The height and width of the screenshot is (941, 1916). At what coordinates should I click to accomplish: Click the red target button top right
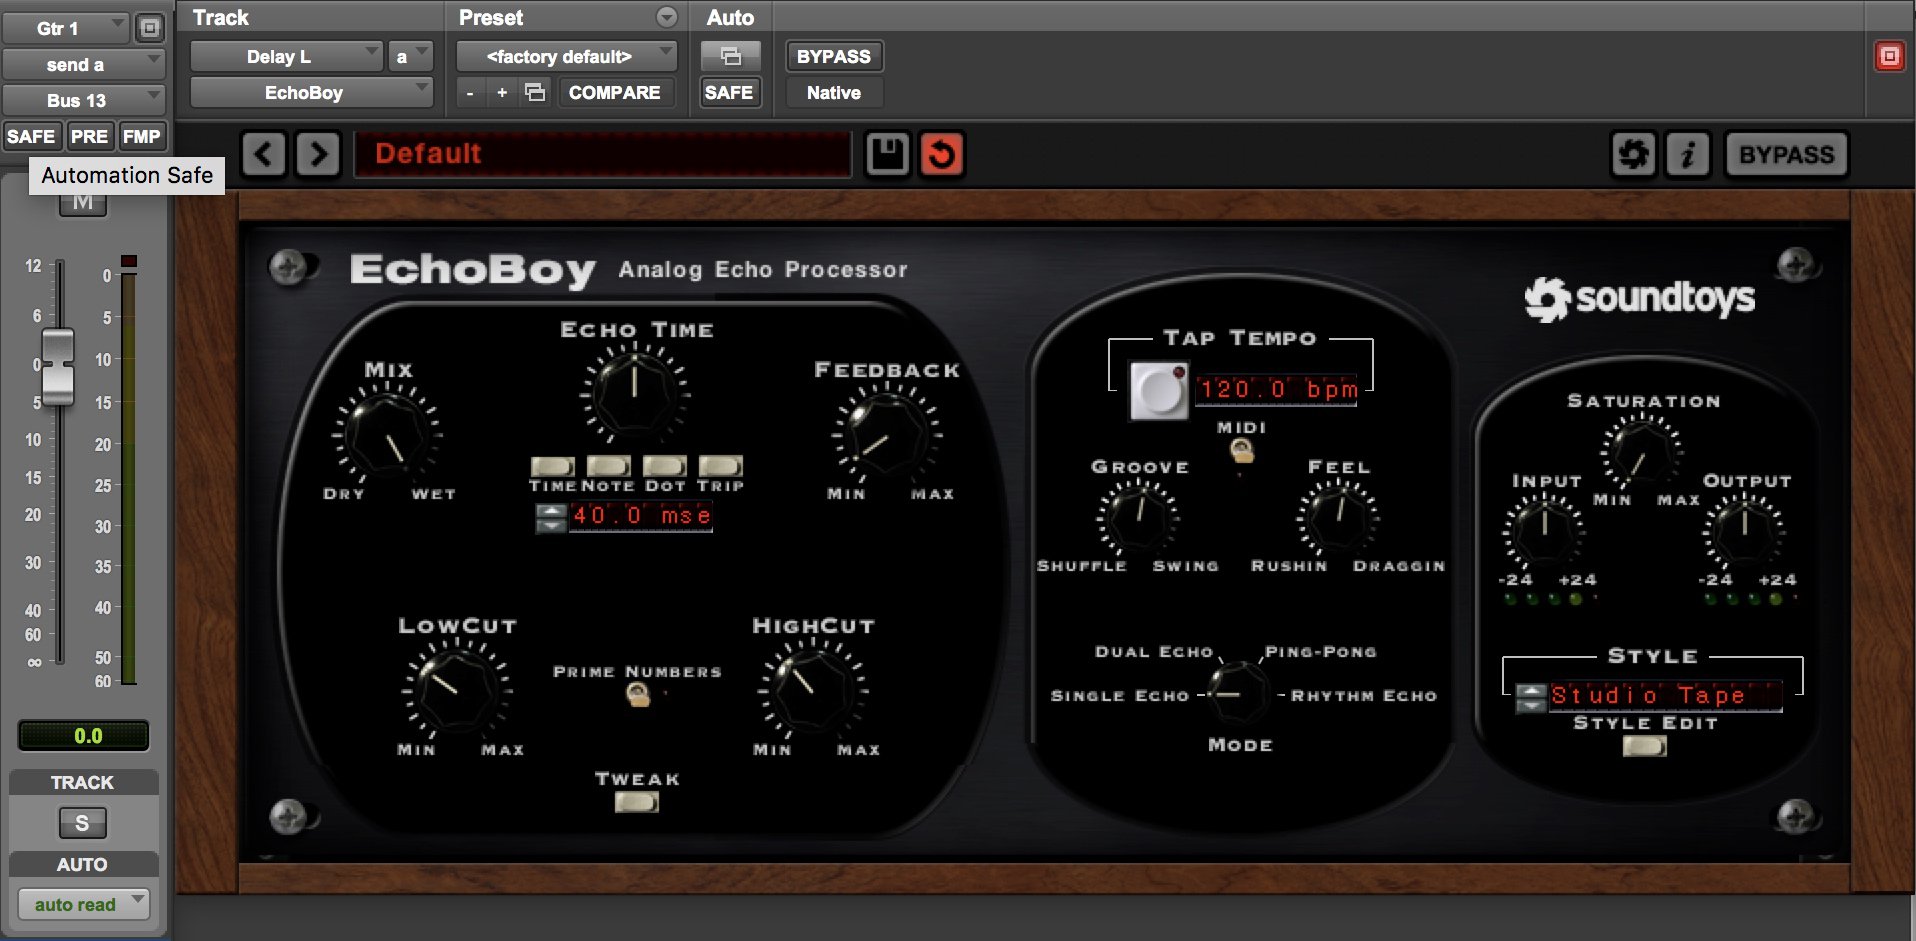click(x=1889, y=56)
